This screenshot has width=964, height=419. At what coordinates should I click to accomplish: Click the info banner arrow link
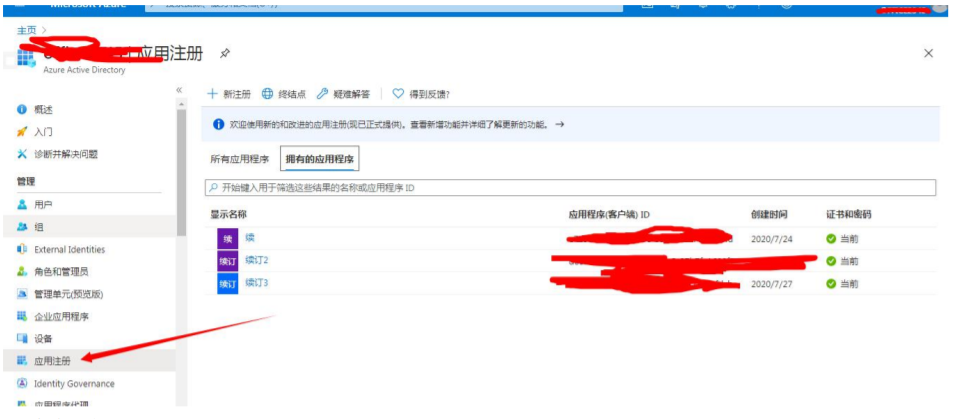[x=559, y=124]
